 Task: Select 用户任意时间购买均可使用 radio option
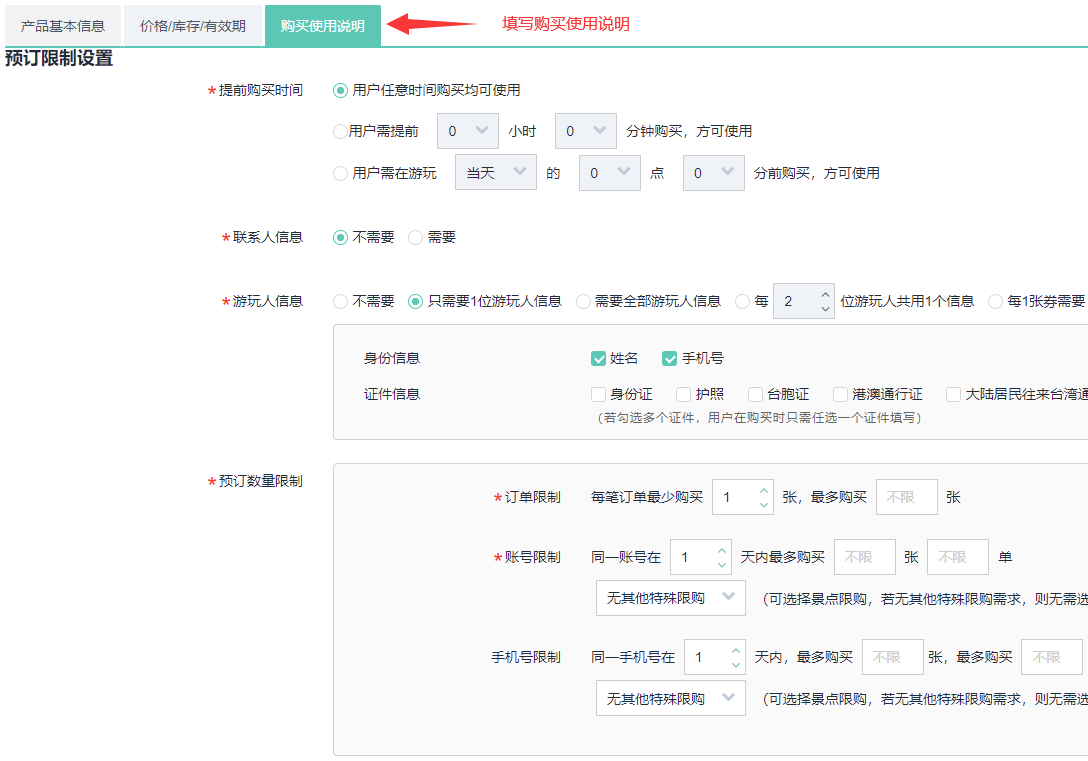tap(341, 90)
